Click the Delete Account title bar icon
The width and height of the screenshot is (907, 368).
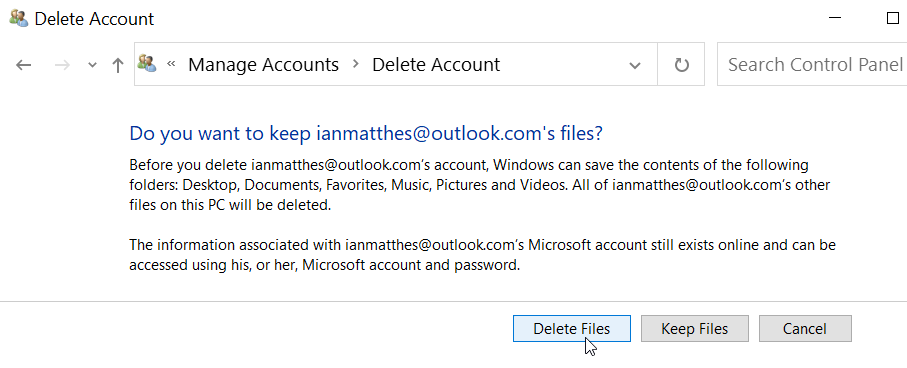pyautogui.click(x=19, y=19)
